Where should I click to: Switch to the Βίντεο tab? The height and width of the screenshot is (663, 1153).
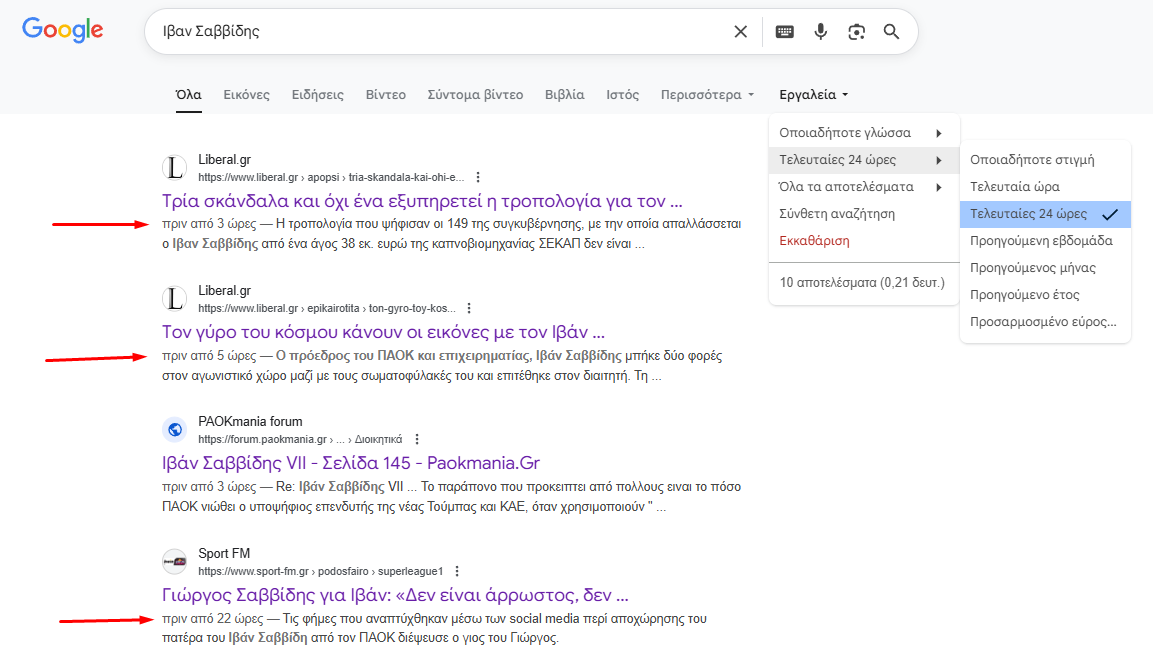pos(385,95)
